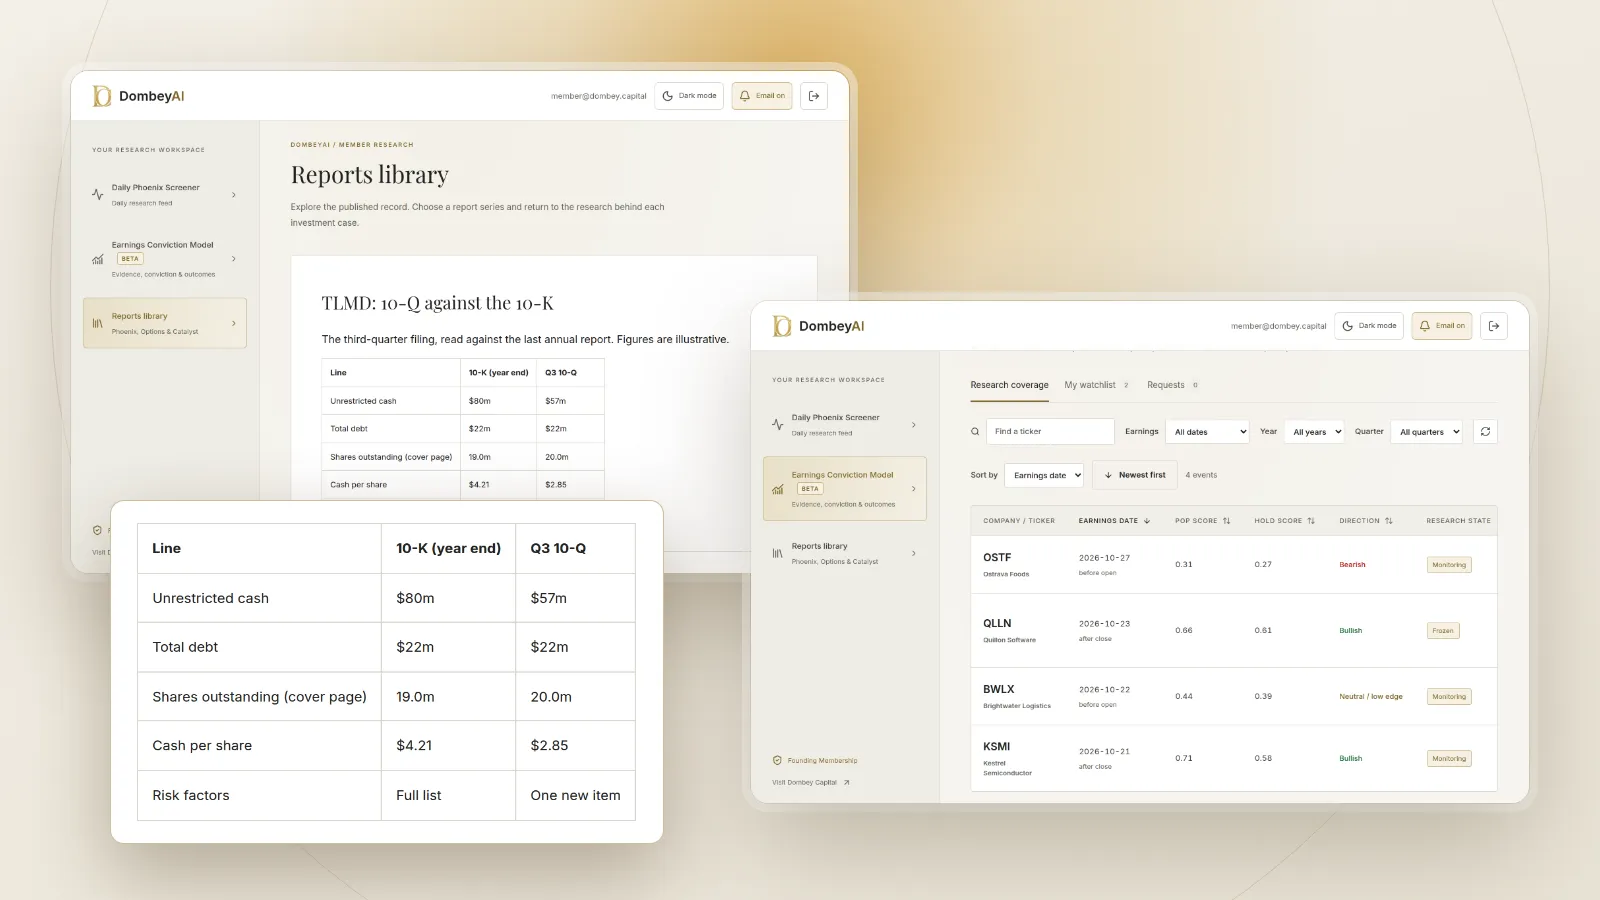Image resolution: width=1600 pixels, height=900 pixels.
Task: Click the sort icon on the Direction column
Action: tap(1389, 521)
